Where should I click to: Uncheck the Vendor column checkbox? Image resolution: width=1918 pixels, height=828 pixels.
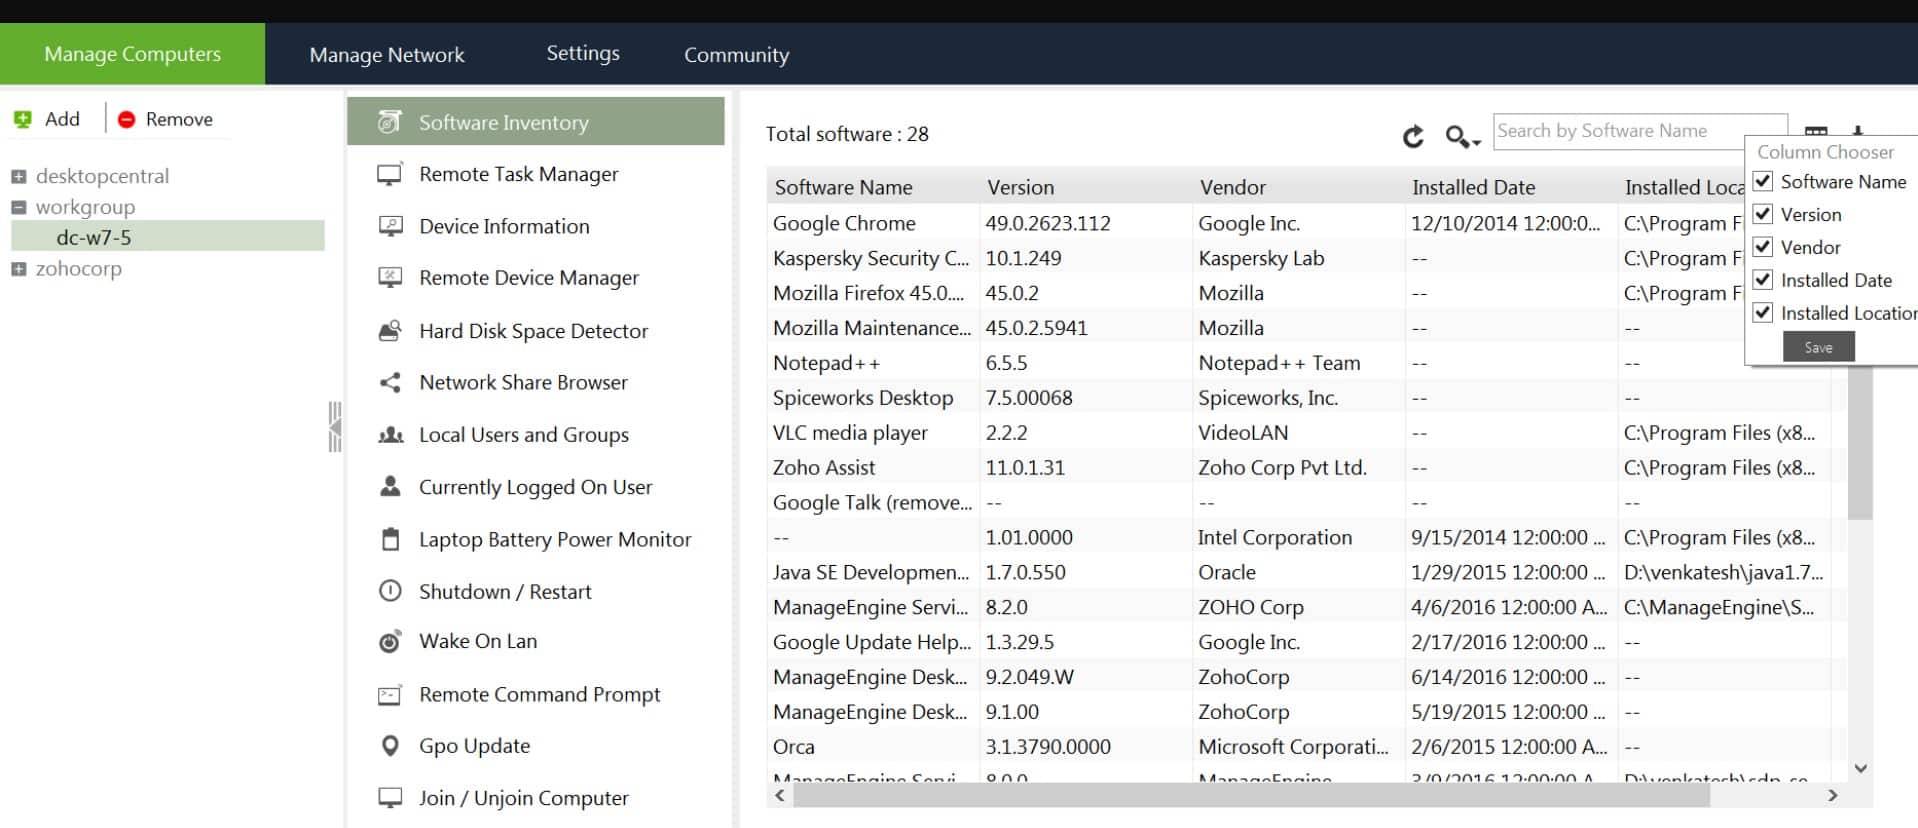[1763, 247]
